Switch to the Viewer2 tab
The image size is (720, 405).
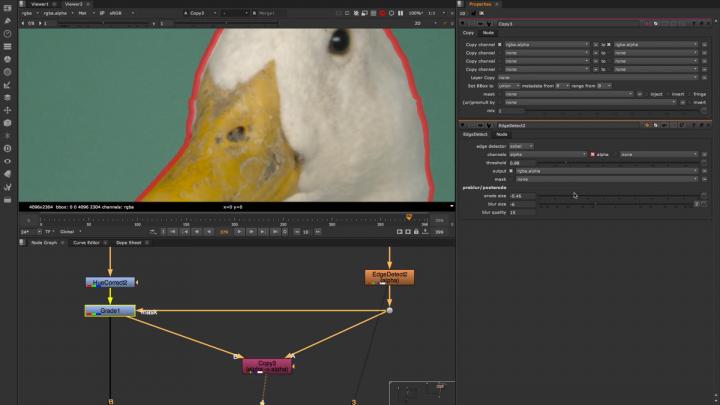pos(73,4)
